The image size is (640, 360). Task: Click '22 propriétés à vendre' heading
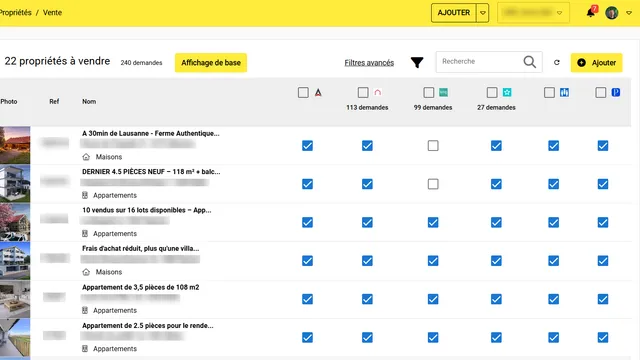coord(57,61)
